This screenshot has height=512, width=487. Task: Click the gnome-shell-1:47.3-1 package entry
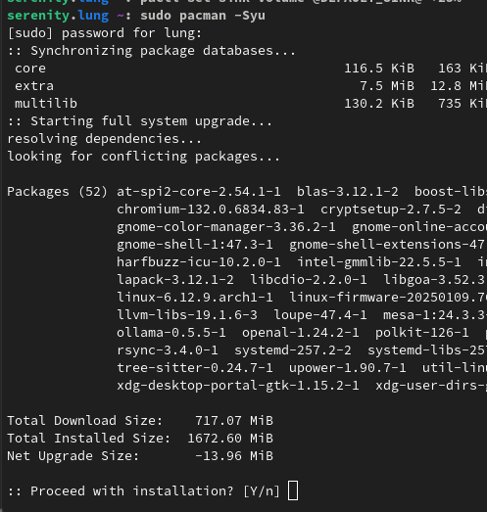(195, 245)
